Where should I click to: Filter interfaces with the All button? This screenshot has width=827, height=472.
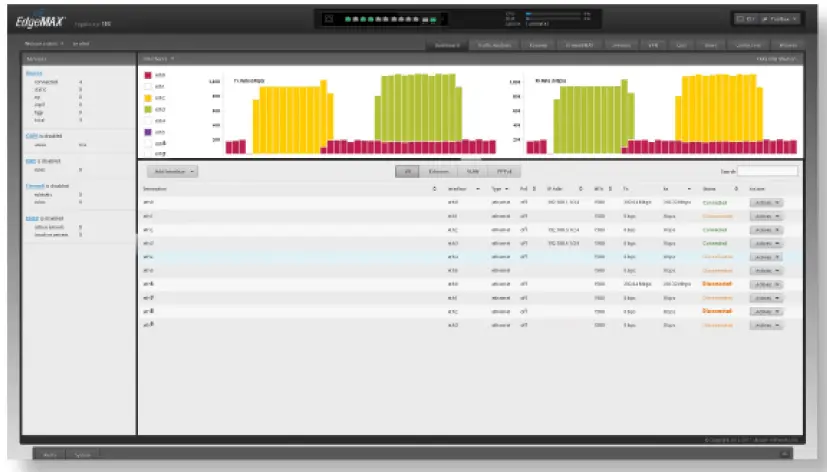click(407, 171)
